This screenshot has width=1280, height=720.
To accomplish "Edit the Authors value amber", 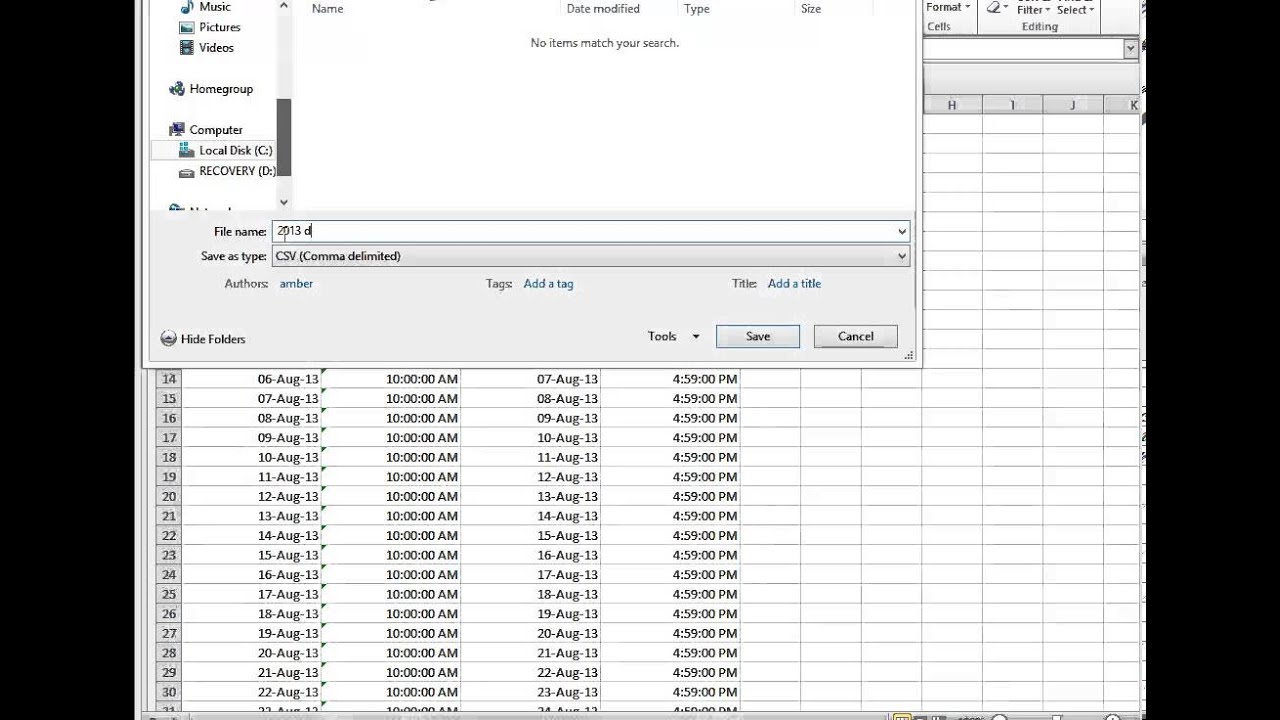I will 296,284.
